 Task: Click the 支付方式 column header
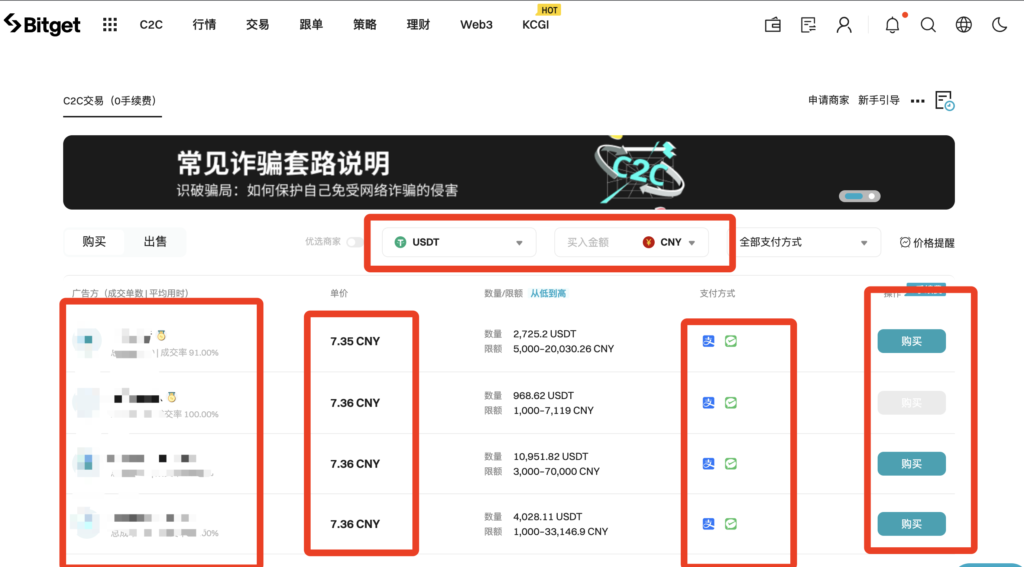click(717, 293)
